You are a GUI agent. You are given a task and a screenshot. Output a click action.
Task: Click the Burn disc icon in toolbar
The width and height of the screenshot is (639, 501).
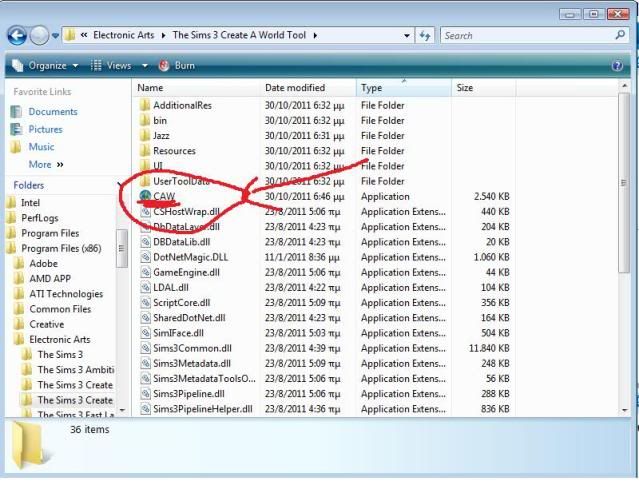pos(164,65)
